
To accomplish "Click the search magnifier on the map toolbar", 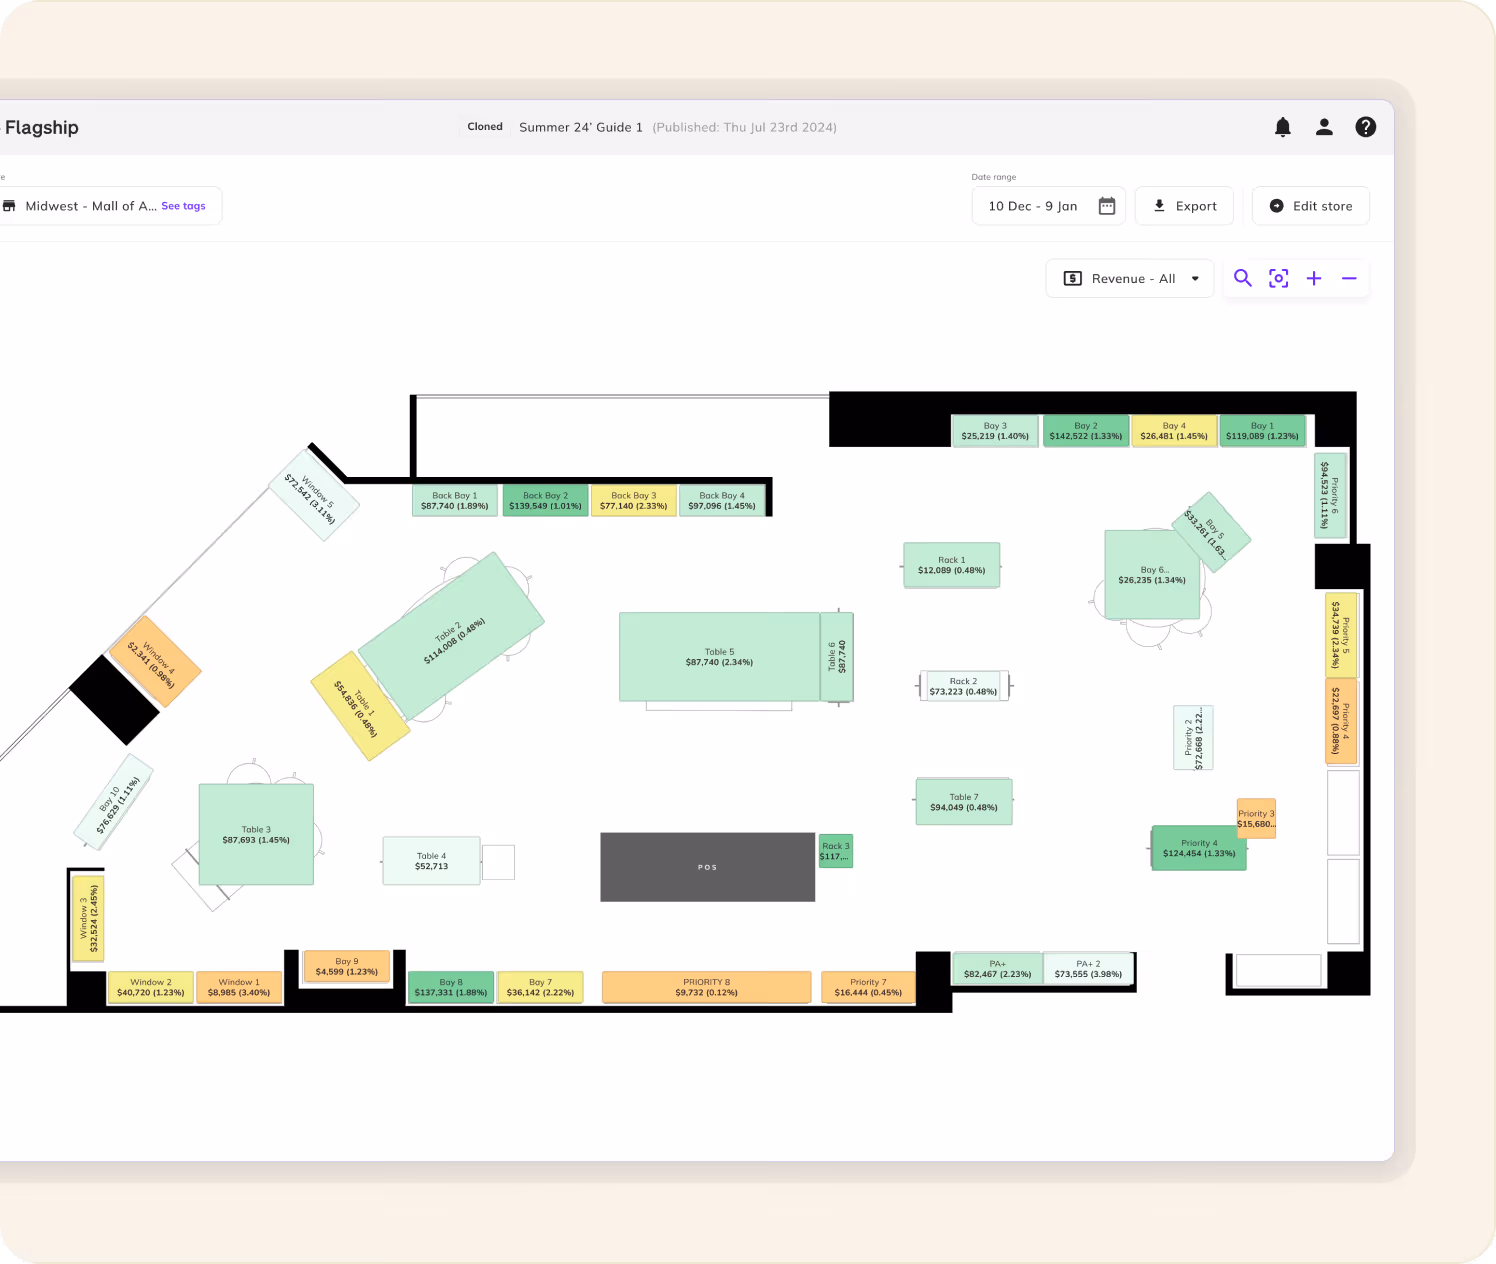I will 1243,278.
